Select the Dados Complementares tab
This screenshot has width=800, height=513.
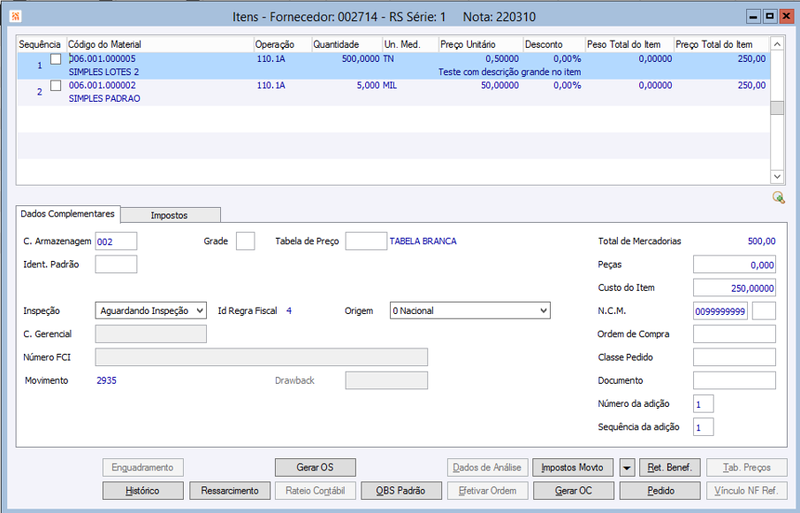coord(68,214)
